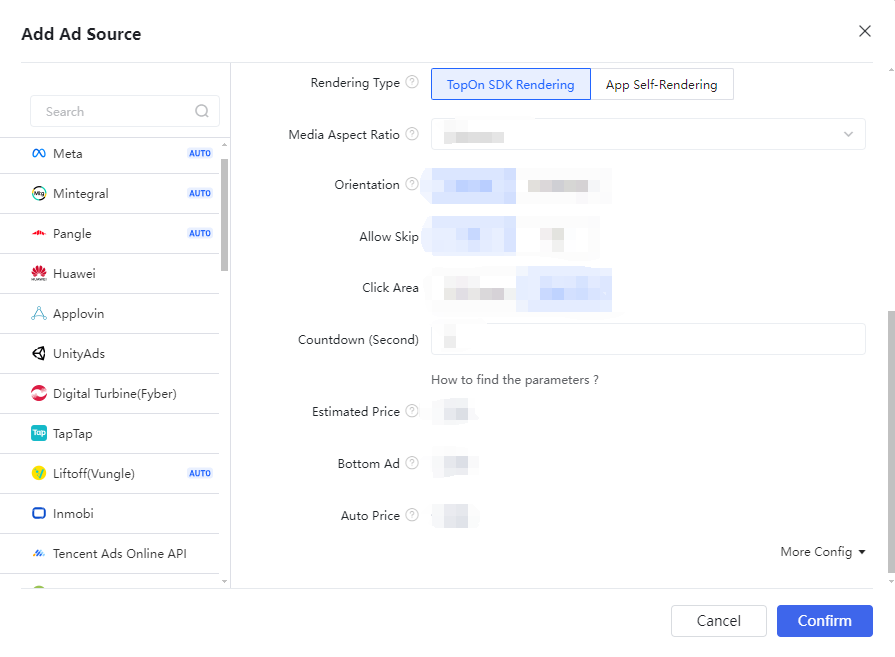Open How to find the parameters link
895x657 pixels.
coord(515,380)
